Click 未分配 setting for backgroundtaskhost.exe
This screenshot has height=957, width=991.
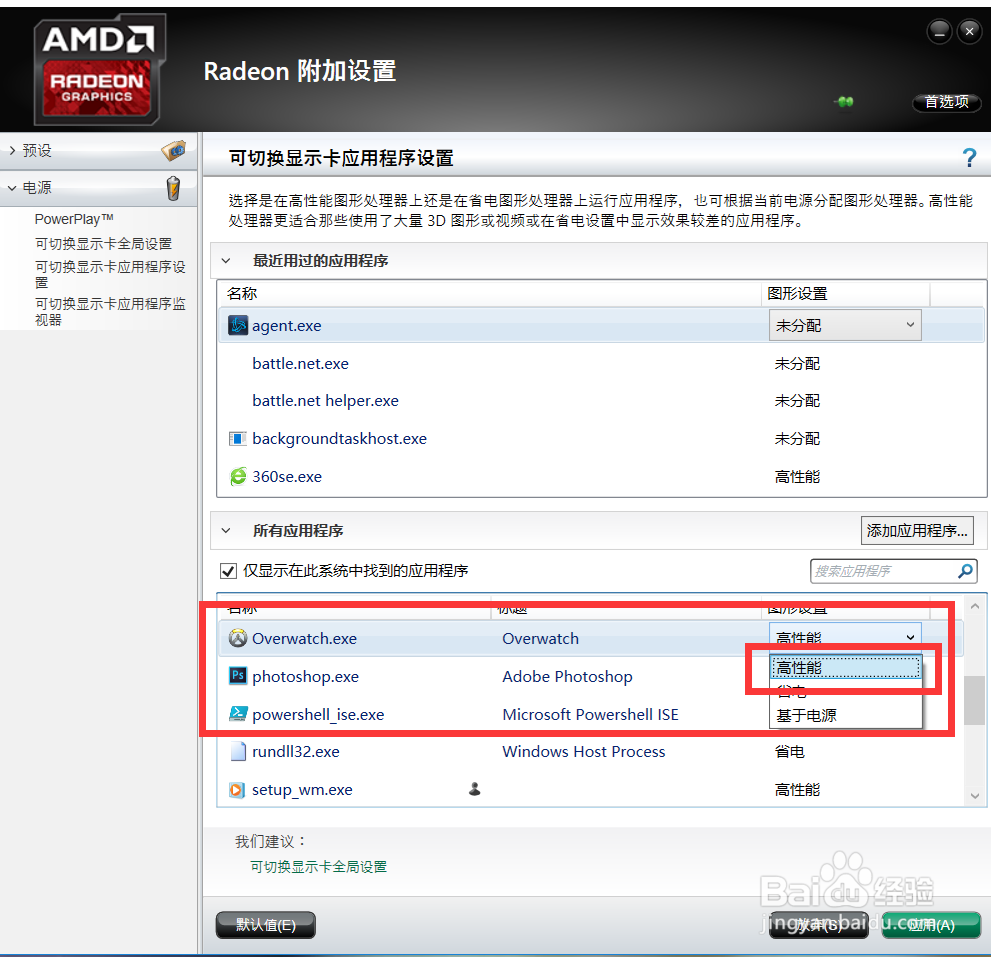[x=797, y=439]
